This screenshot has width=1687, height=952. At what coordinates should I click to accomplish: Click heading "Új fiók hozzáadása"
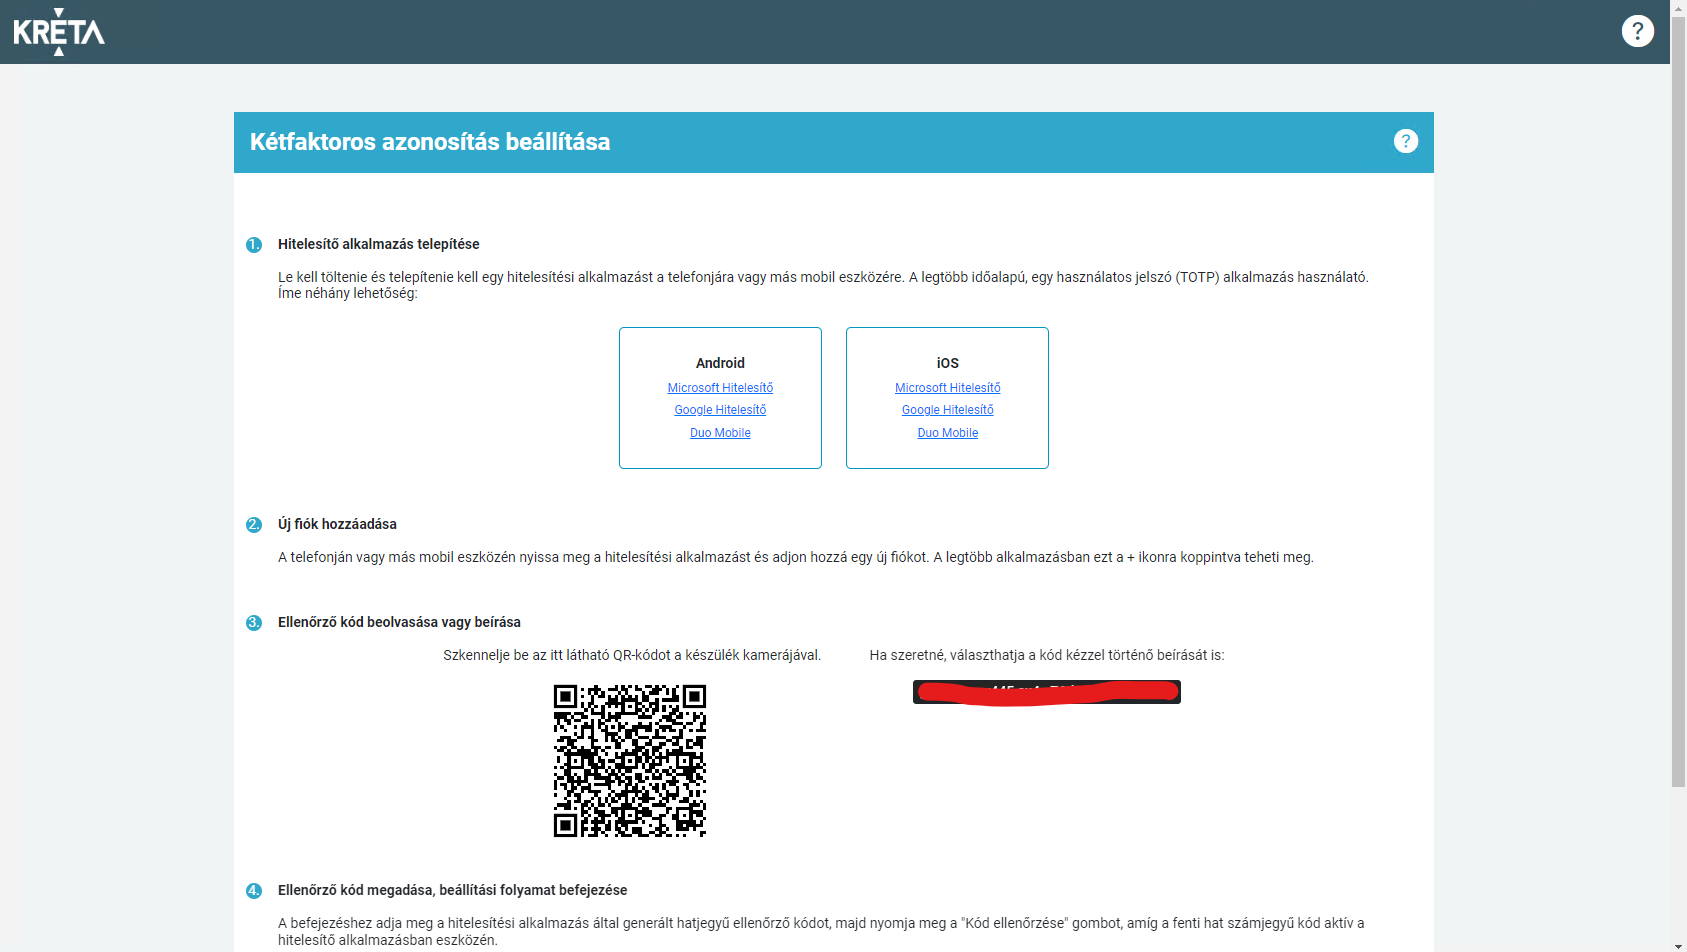coord(337,524)
